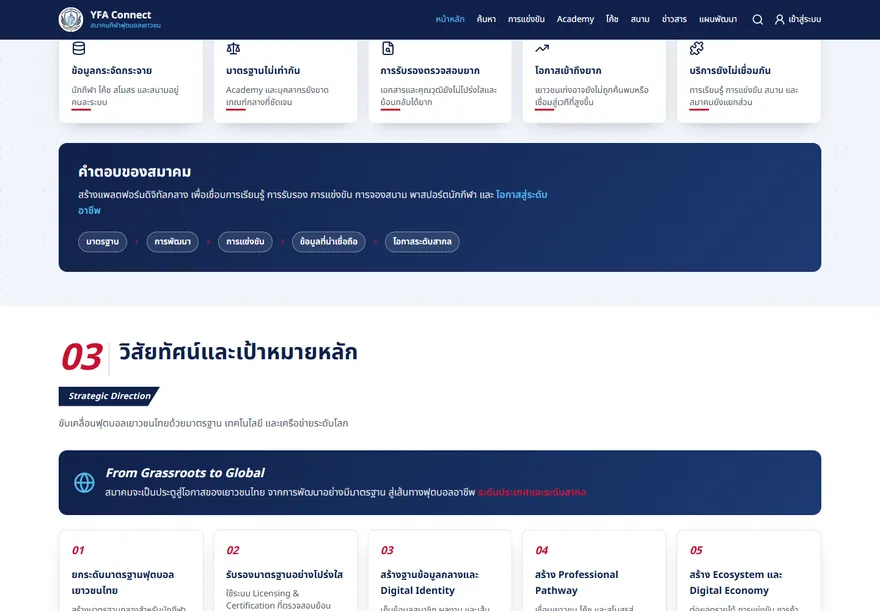The height and width of the screenshot is (611, 880).
Task: Open the ข่าวสาร navigation item
Action: point(674,19)
